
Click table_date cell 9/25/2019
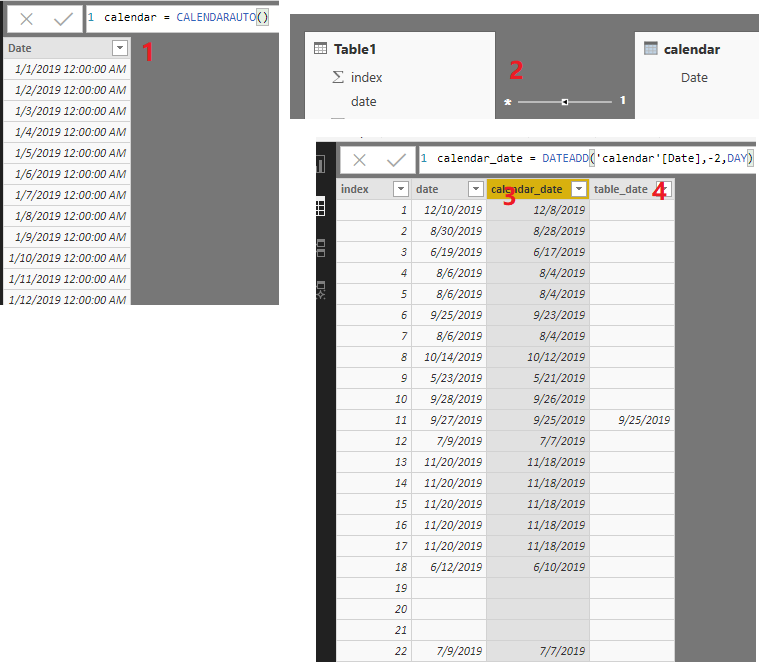632,420
